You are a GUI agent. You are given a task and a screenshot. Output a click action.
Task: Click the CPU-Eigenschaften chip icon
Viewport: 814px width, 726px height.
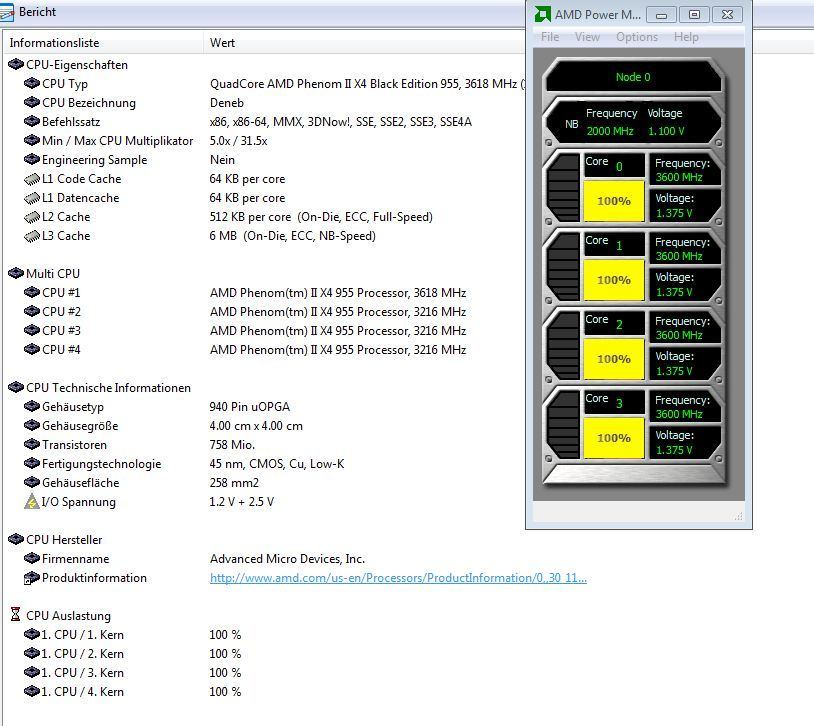(x=16, y=64)
